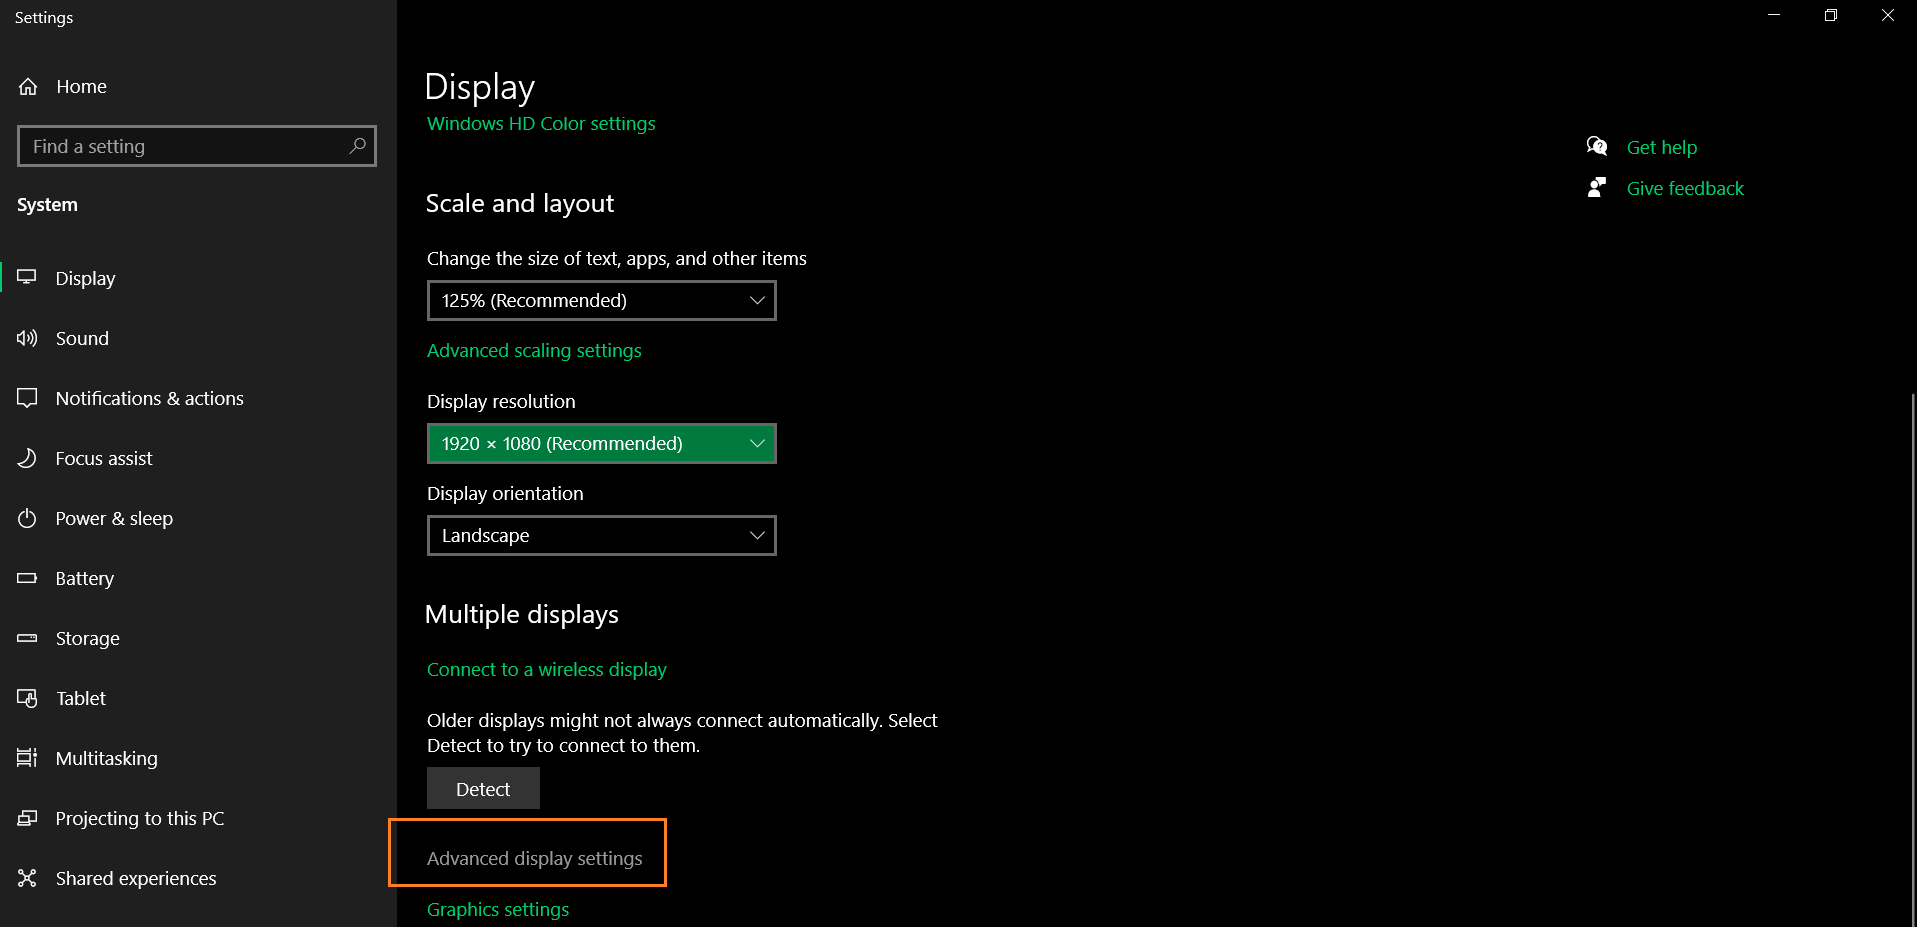Image resolution: width=1917 pixels, height=927 pixels.
Task: Click the Detect button
Action: point(482,788)
